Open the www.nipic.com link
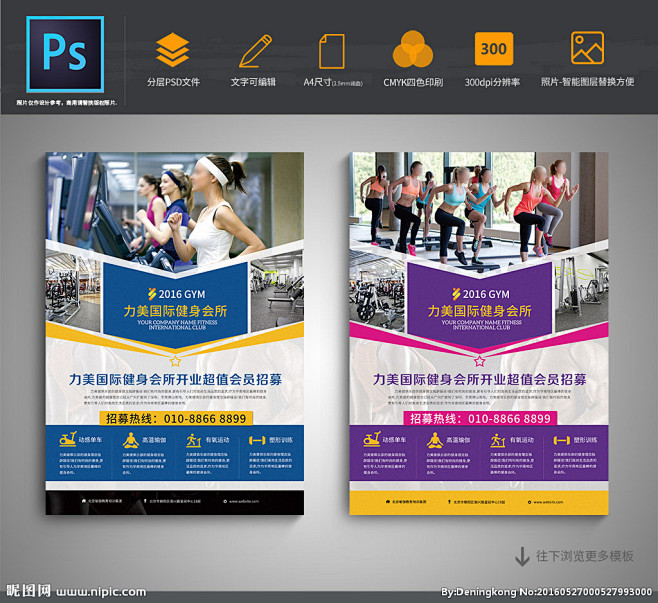The image size is (658, 603). [x=101, y=591]
